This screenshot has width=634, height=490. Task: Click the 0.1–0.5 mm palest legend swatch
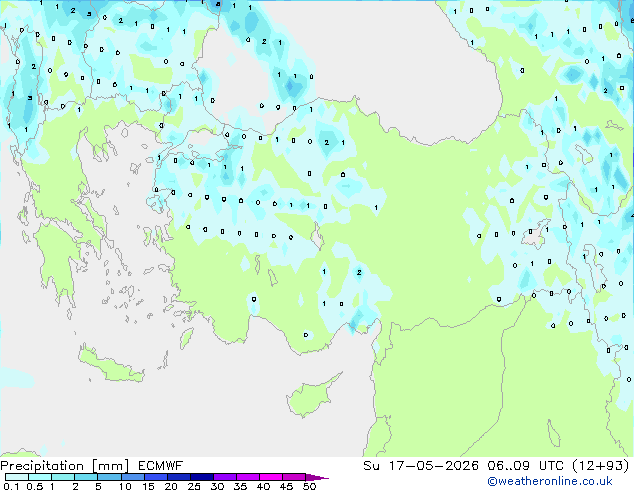(17, 477)
